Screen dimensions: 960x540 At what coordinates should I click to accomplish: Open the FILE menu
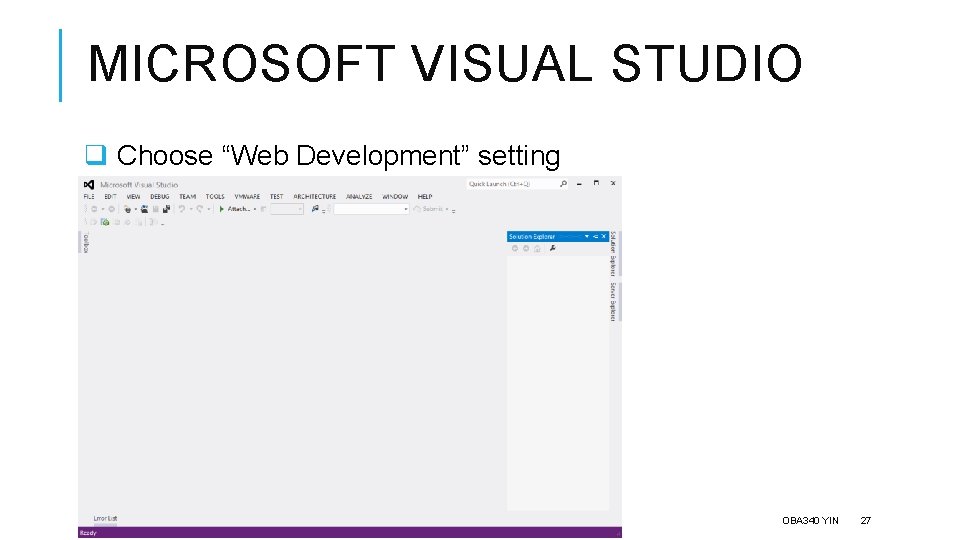point(89,197)
